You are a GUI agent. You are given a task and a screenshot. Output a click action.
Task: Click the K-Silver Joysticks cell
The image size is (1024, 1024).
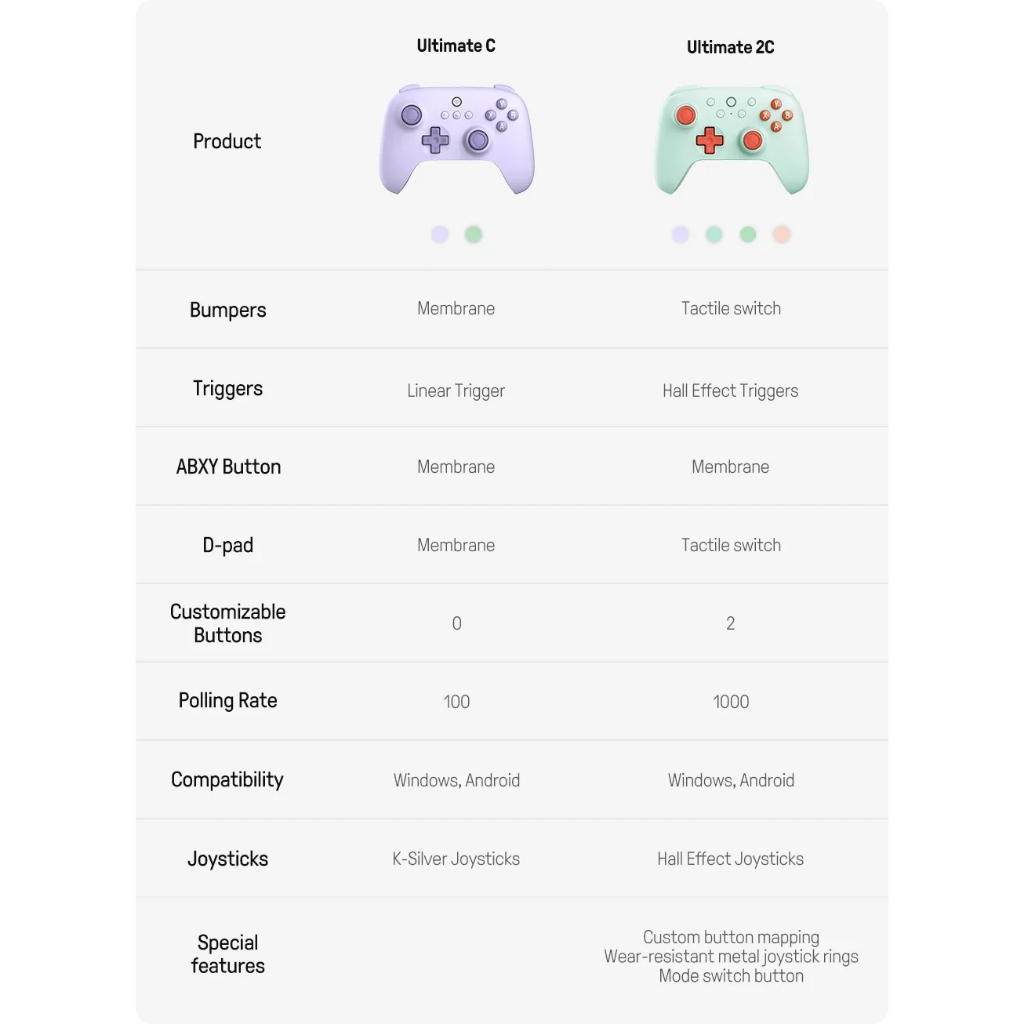pos(456,858)
